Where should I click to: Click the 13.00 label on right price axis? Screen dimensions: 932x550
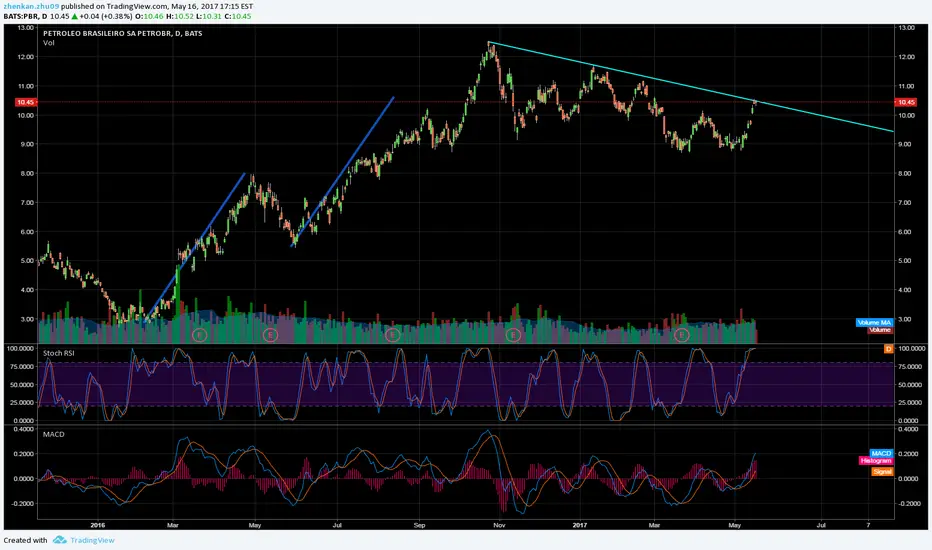906,28
